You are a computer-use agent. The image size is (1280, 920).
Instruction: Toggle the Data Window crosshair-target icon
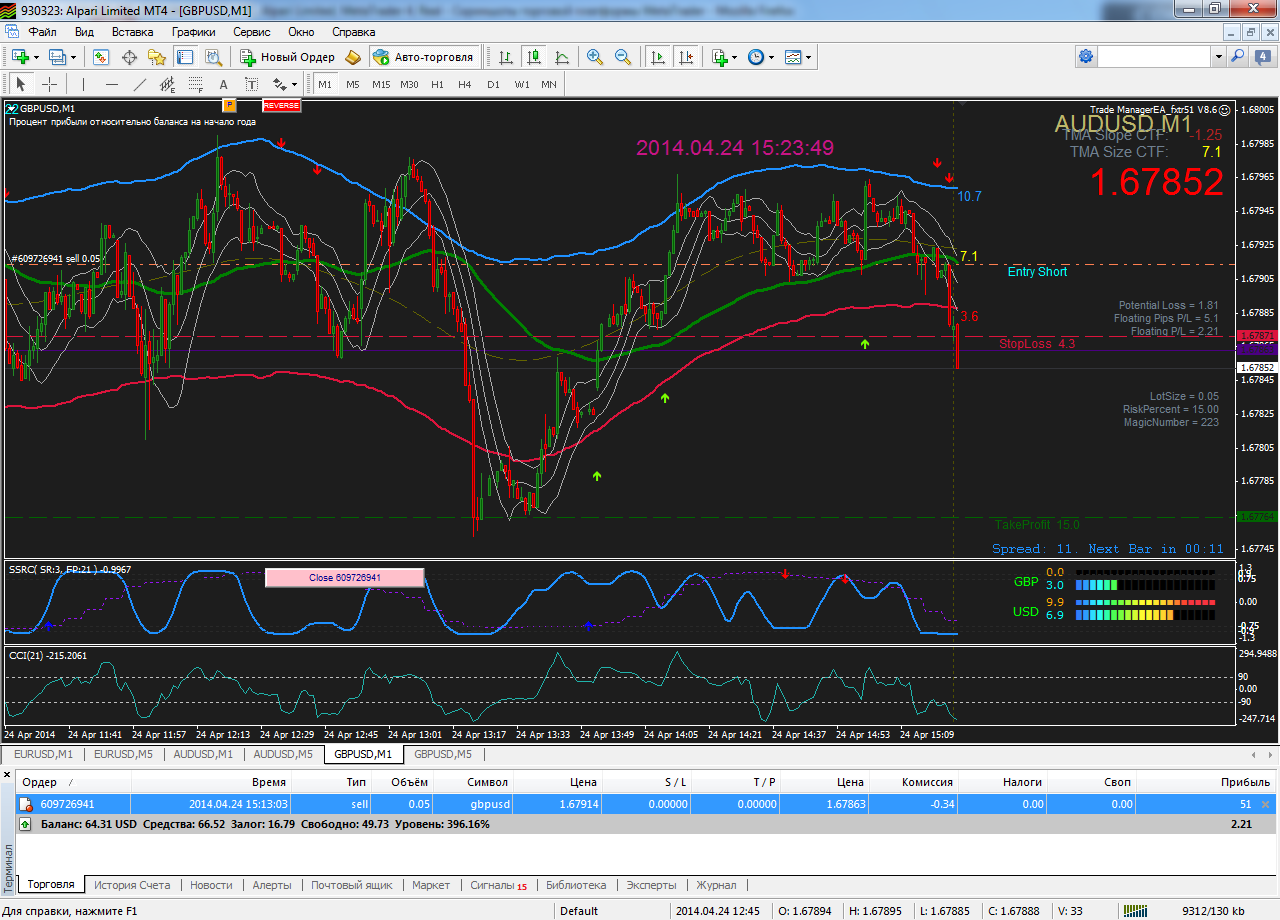[x=129, y=57]
